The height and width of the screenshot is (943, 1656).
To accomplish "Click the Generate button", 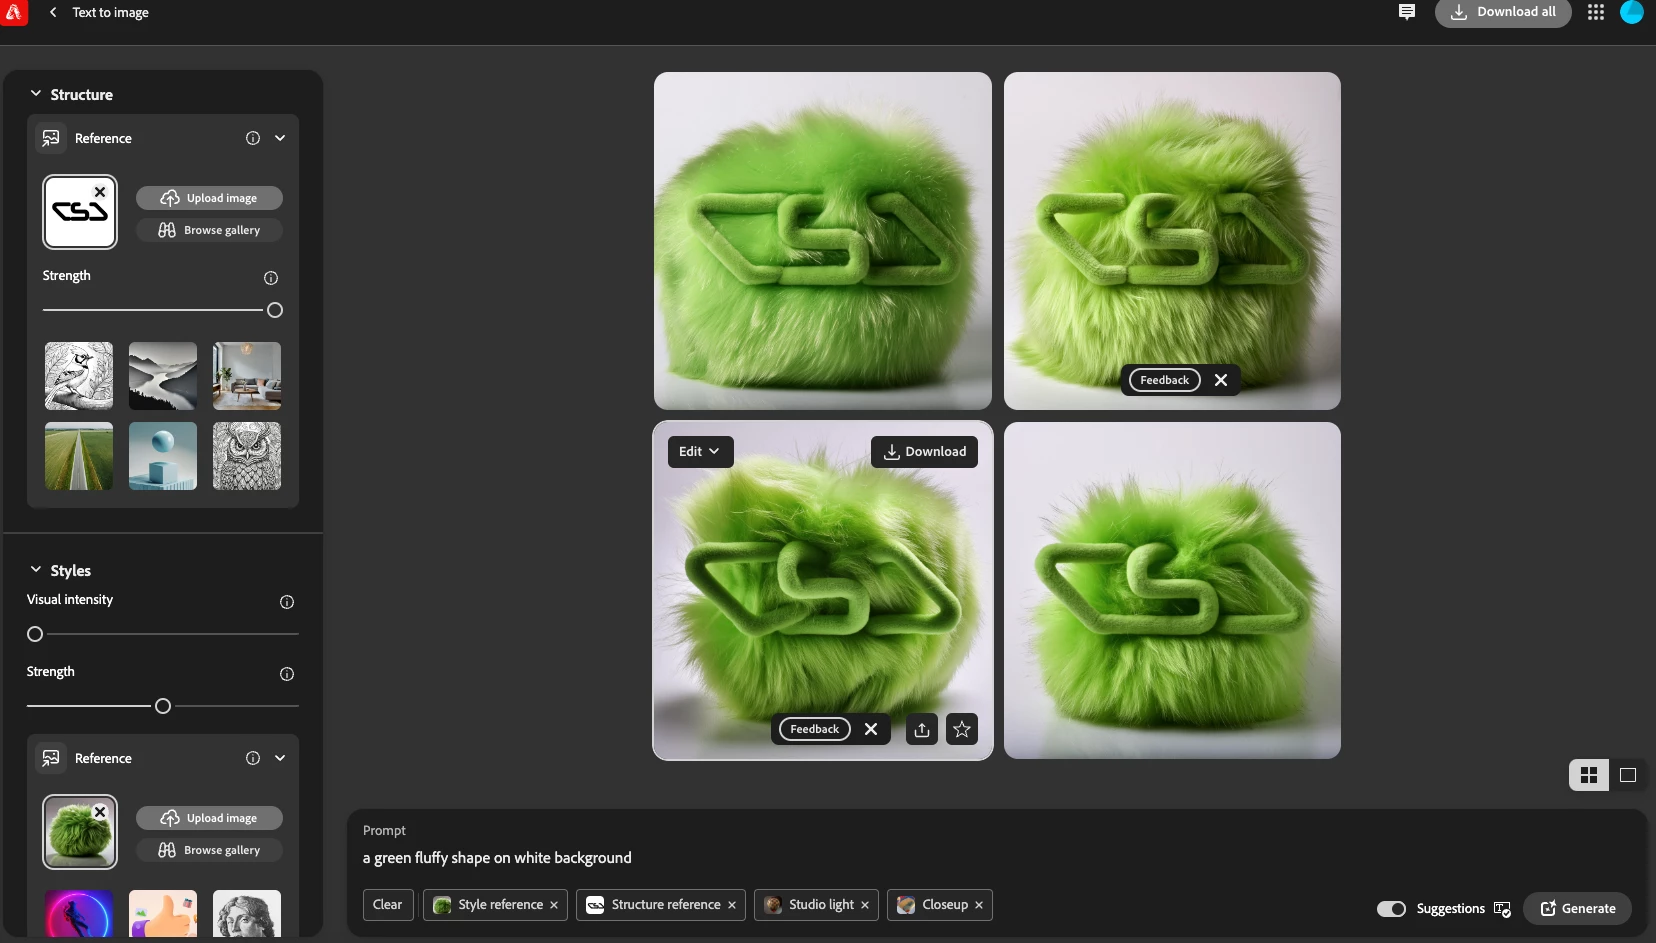I will (1577, 908).
